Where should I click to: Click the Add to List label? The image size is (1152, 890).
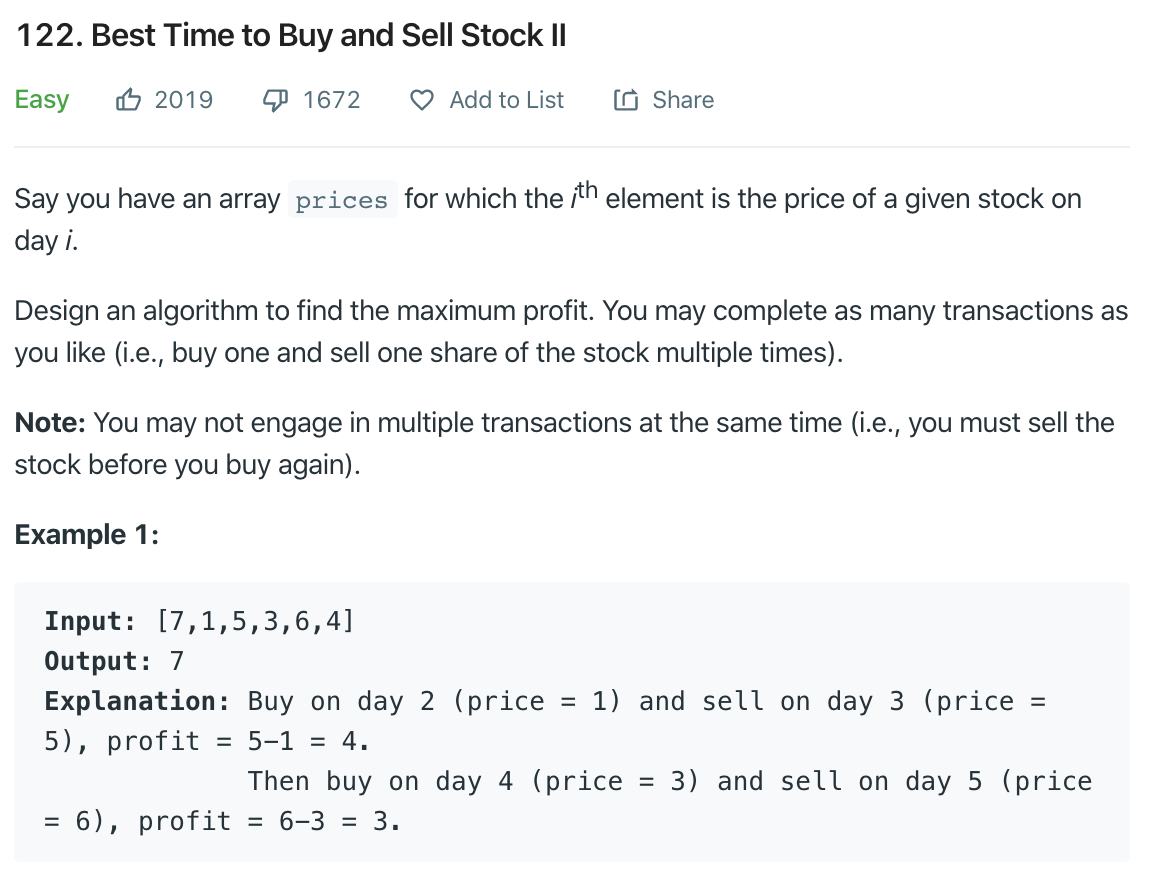click(506, 100)
